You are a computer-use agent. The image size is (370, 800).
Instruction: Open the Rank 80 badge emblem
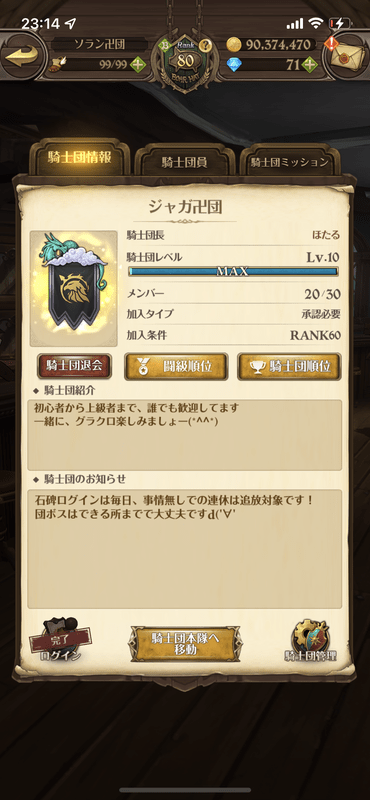click(x=185, y=62)
